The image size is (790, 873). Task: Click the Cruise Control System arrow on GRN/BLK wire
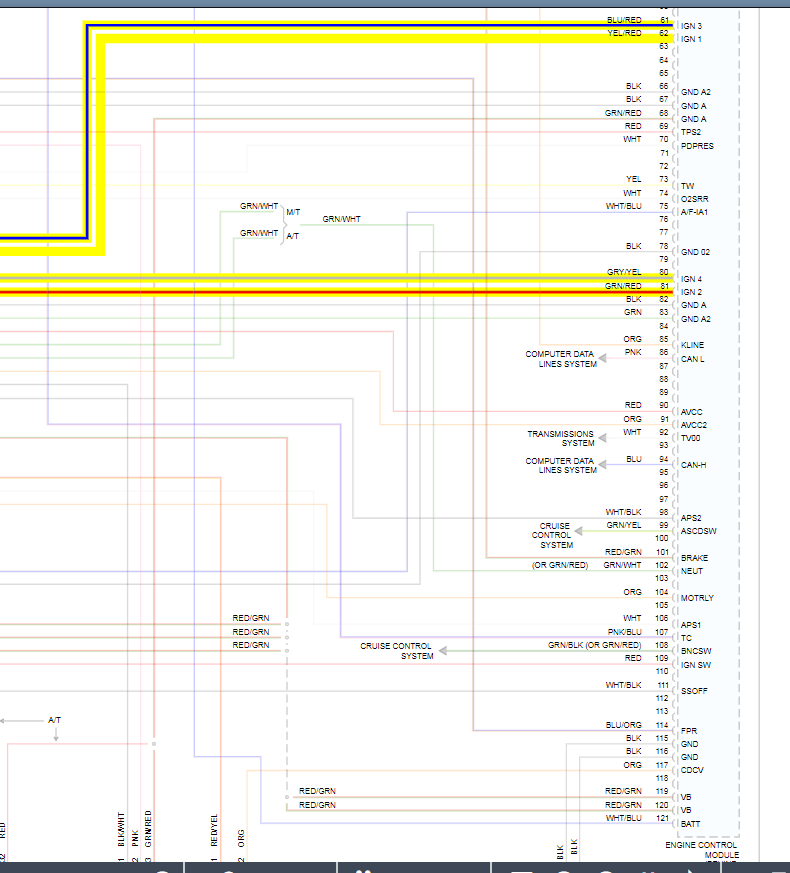pyautogui.click(x=443, y=650)
